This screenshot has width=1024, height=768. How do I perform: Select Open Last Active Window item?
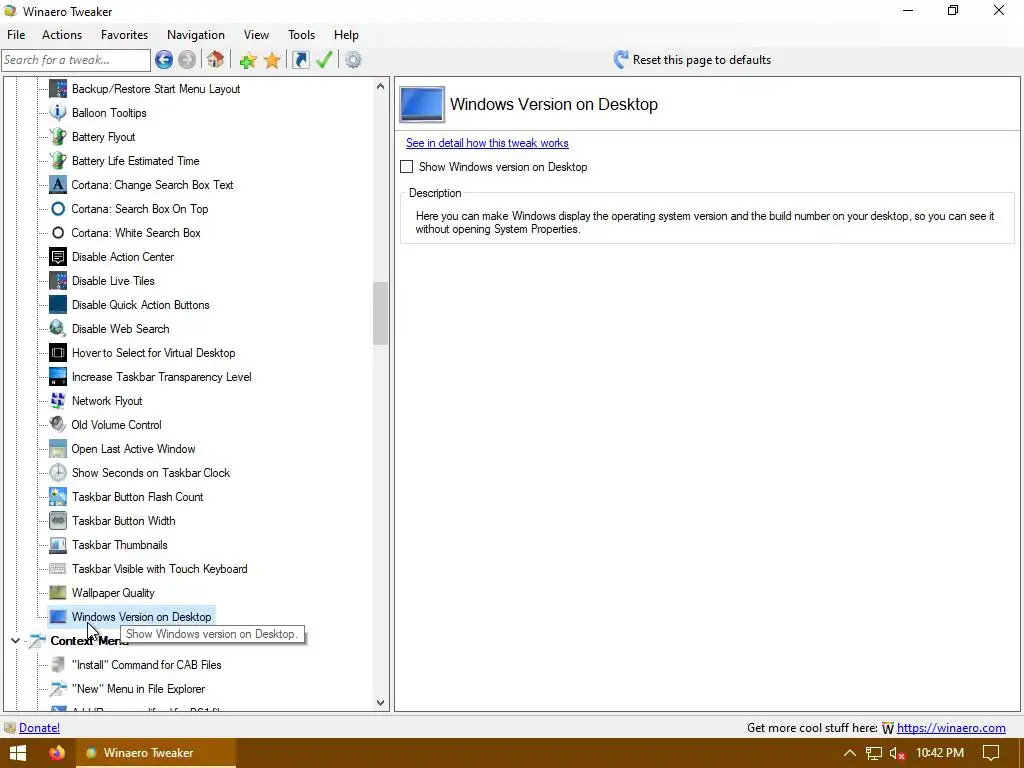(x=133, y=449)
